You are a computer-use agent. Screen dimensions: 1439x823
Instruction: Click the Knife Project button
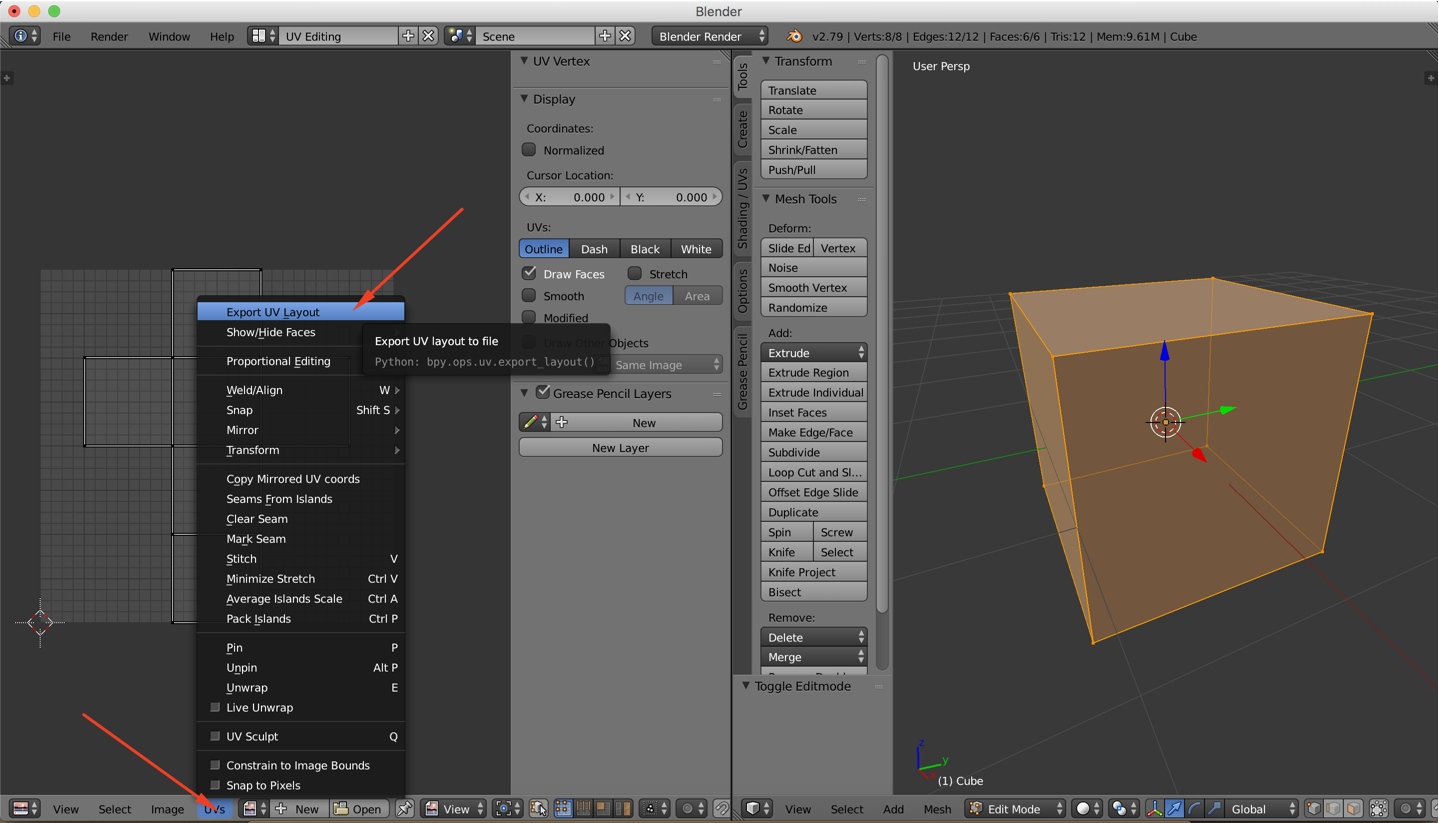point(814,572)
